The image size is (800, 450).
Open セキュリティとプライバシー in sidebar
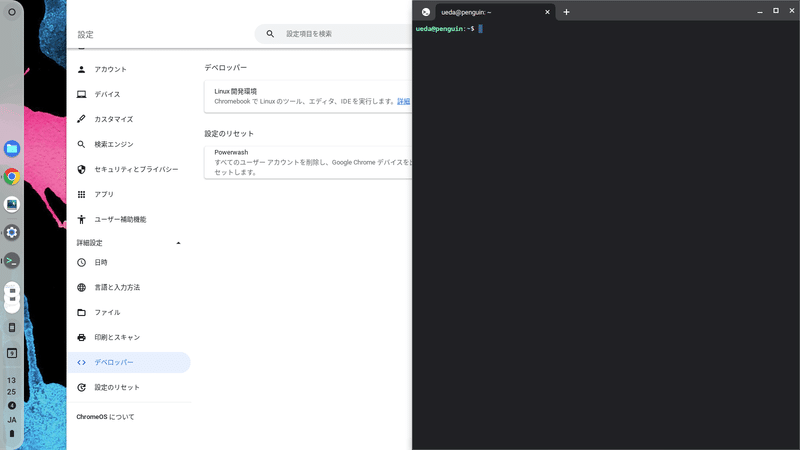136,169
